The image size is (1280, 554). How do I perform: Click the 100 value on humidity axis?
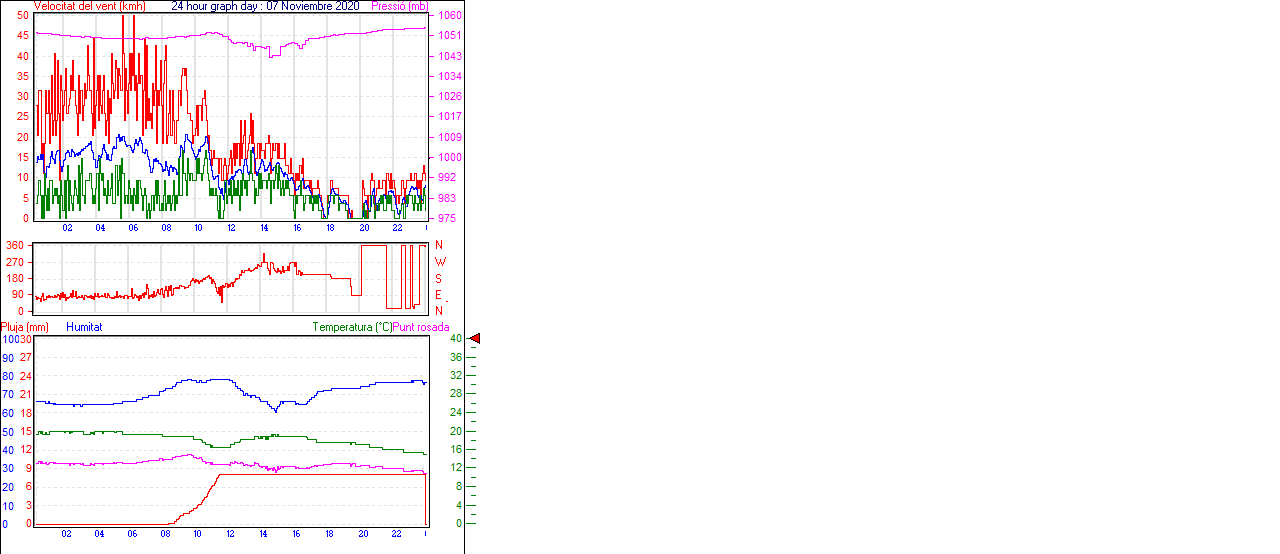(9, 340)
